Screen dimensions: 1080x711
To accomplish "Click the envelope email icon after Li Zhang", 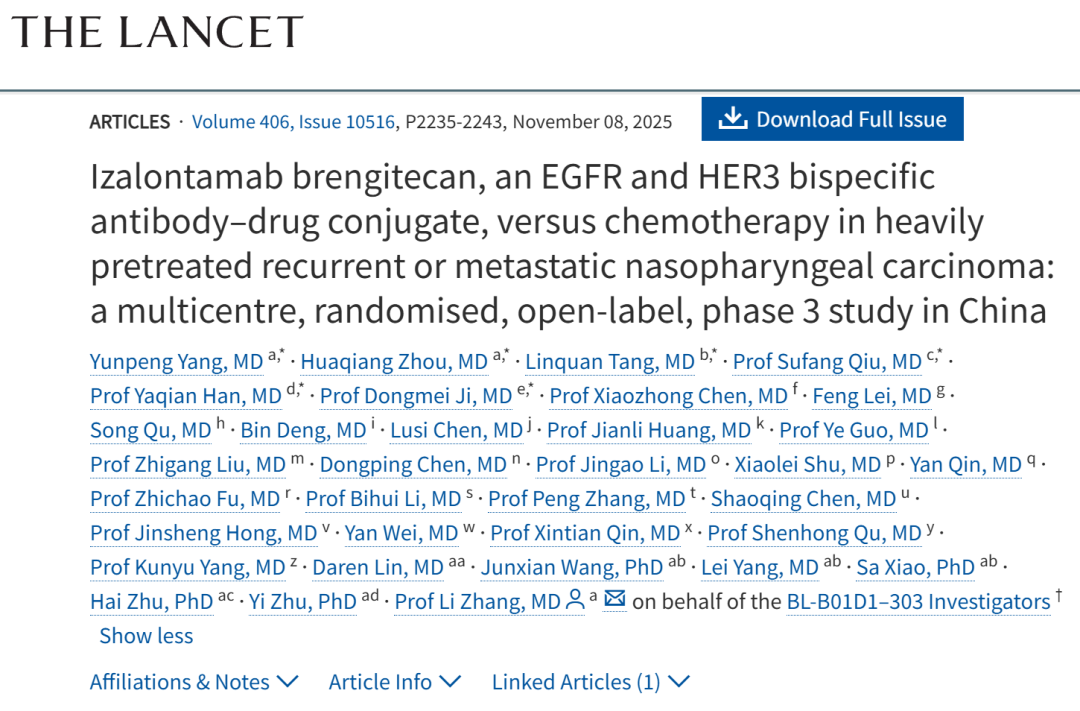I will (614, 600).
